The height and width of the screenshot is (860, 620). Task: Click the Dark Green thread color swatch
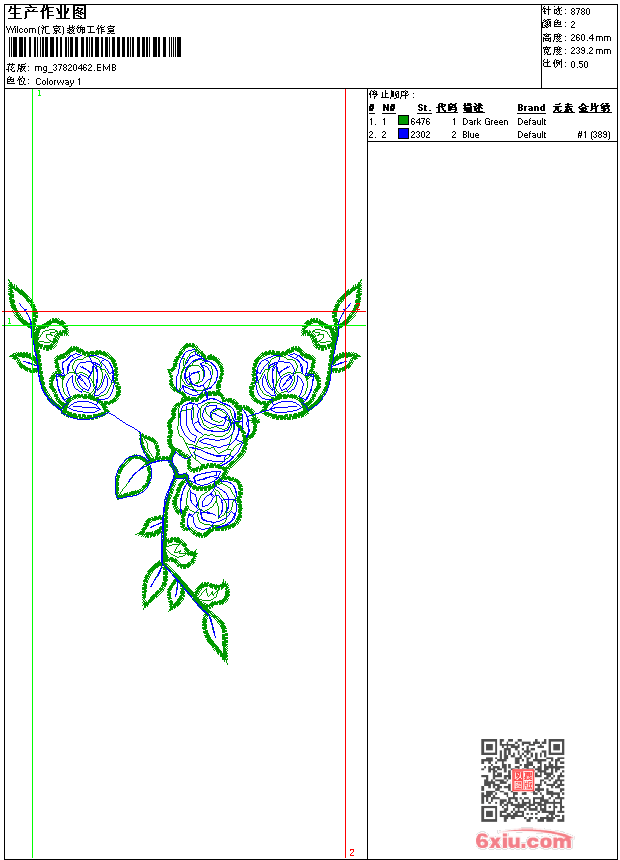click(403, 121)
